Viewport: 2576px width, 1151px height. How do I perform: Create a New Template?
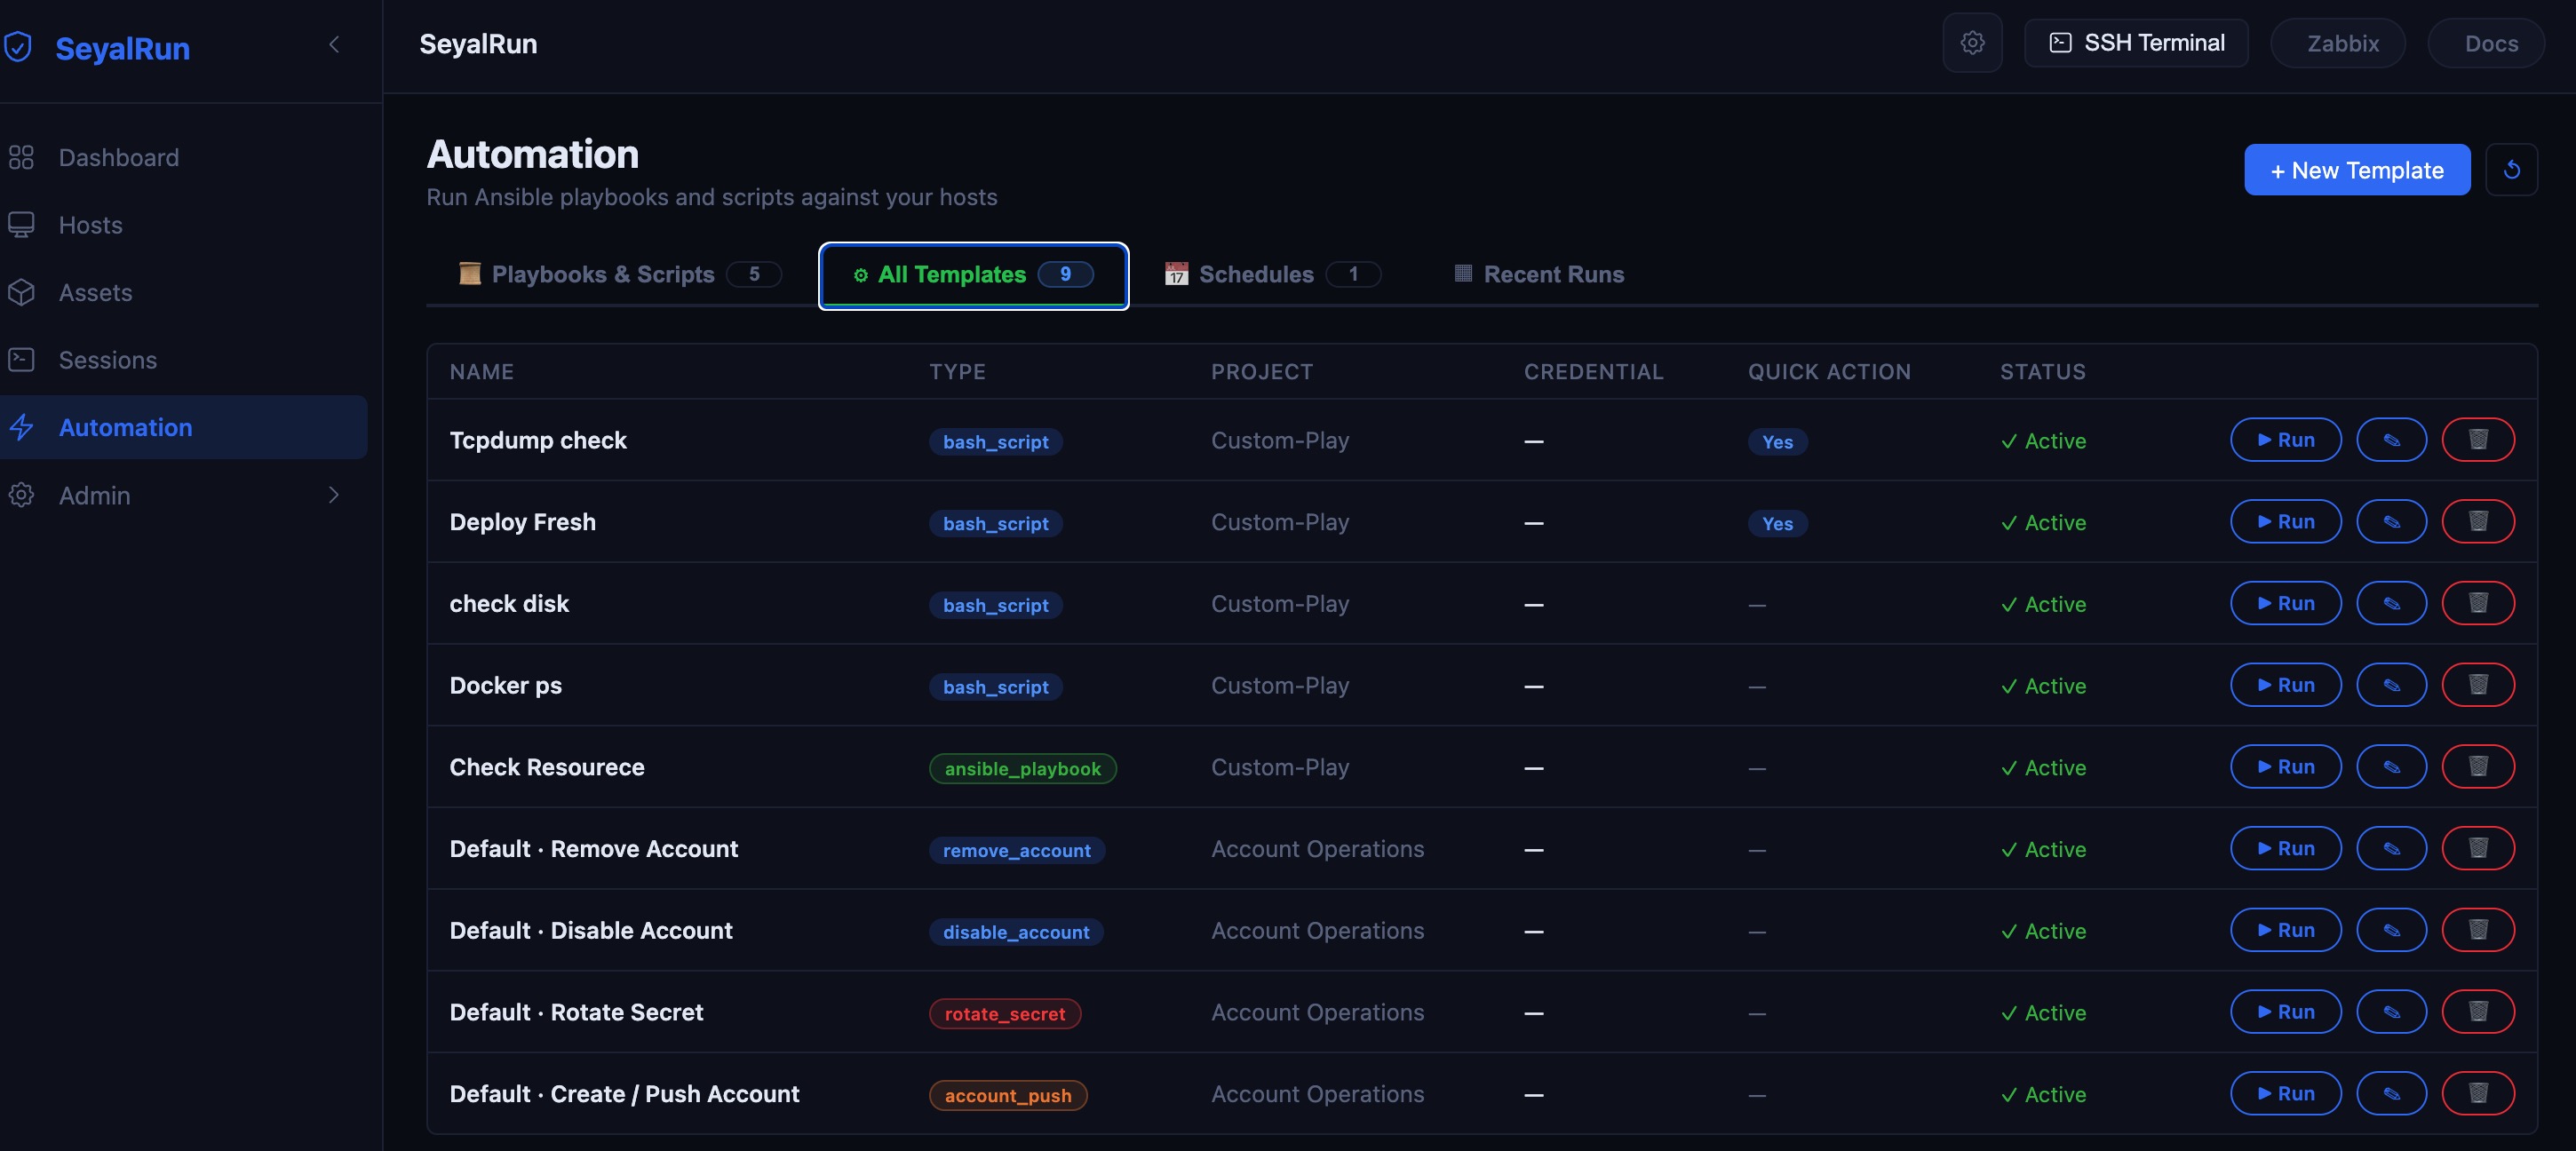(x=2357, y=170)
